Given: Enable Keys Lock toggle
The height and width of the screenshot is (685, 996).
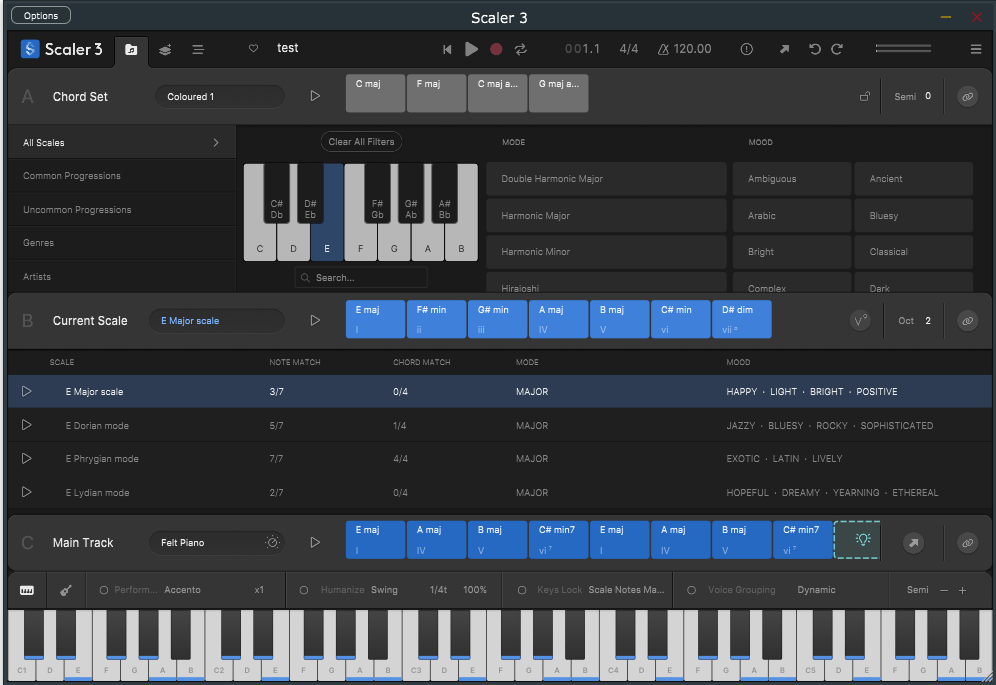Looking at the screenshot, I should pyautogui.click(x=522, y=590).
